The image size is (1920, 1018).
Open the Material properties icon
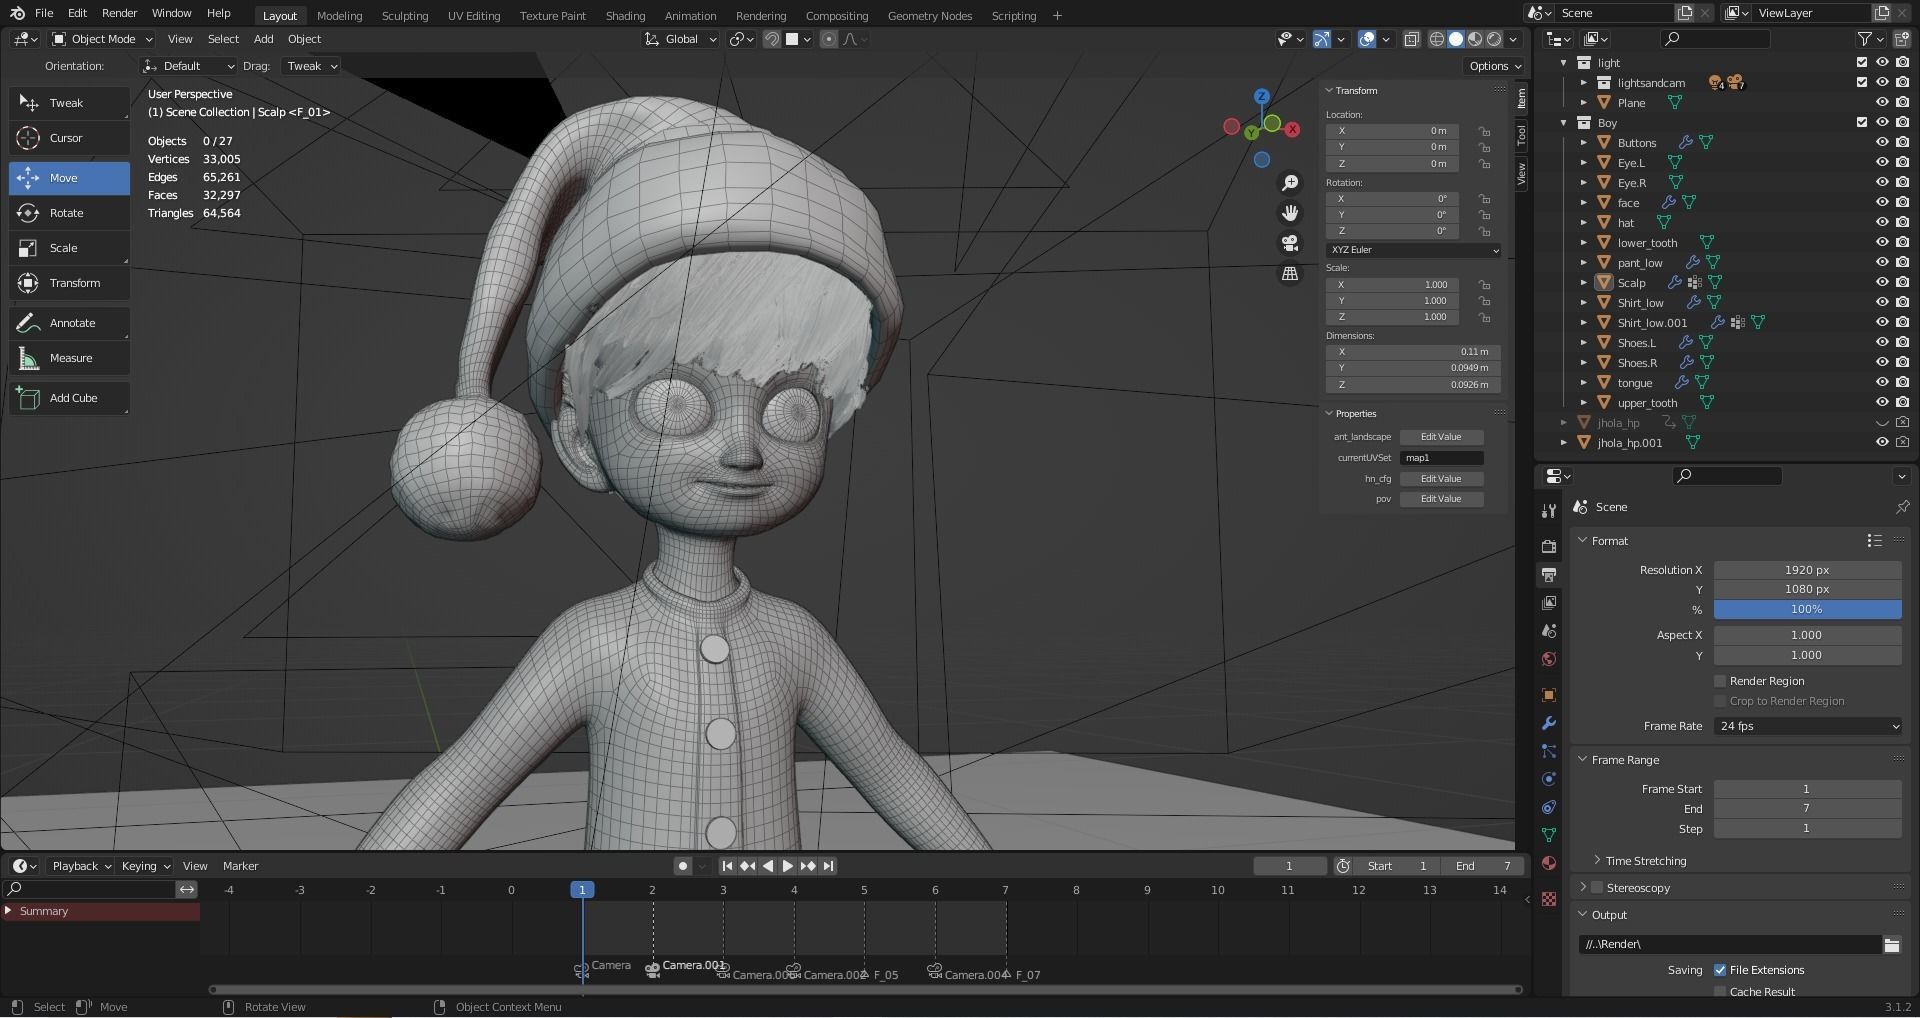tap(1549, 863)
